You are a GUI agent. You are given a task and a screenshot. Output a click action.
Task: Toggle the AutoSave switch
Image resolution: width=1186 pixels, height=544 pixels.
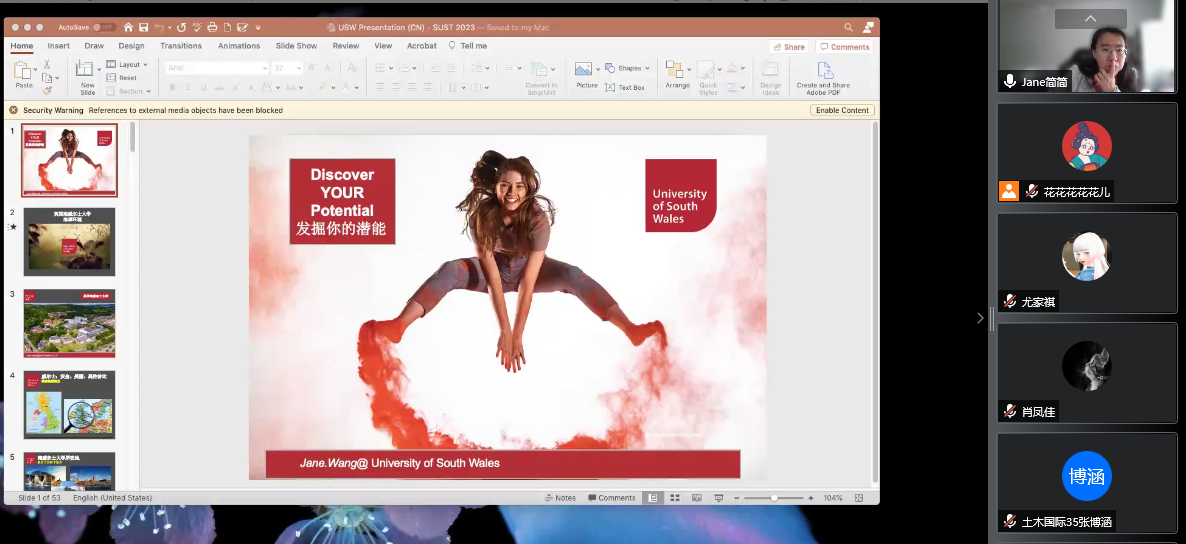[104, 27]
